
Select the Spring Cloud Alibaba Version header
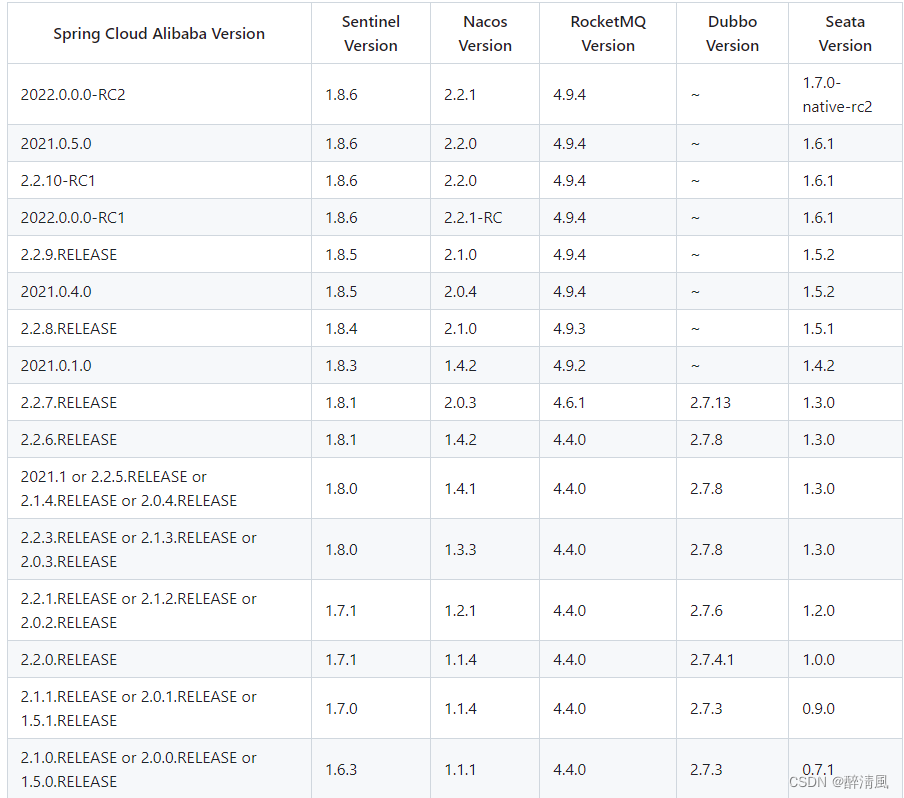point(159,34)
